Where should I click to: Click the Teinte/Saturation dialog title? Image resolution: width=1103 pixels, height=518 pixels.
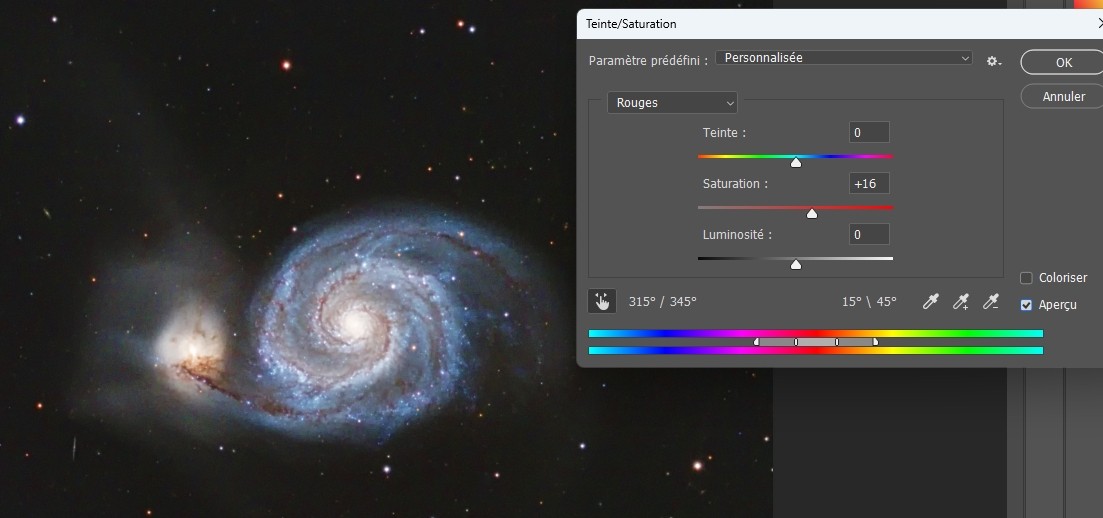631,24
